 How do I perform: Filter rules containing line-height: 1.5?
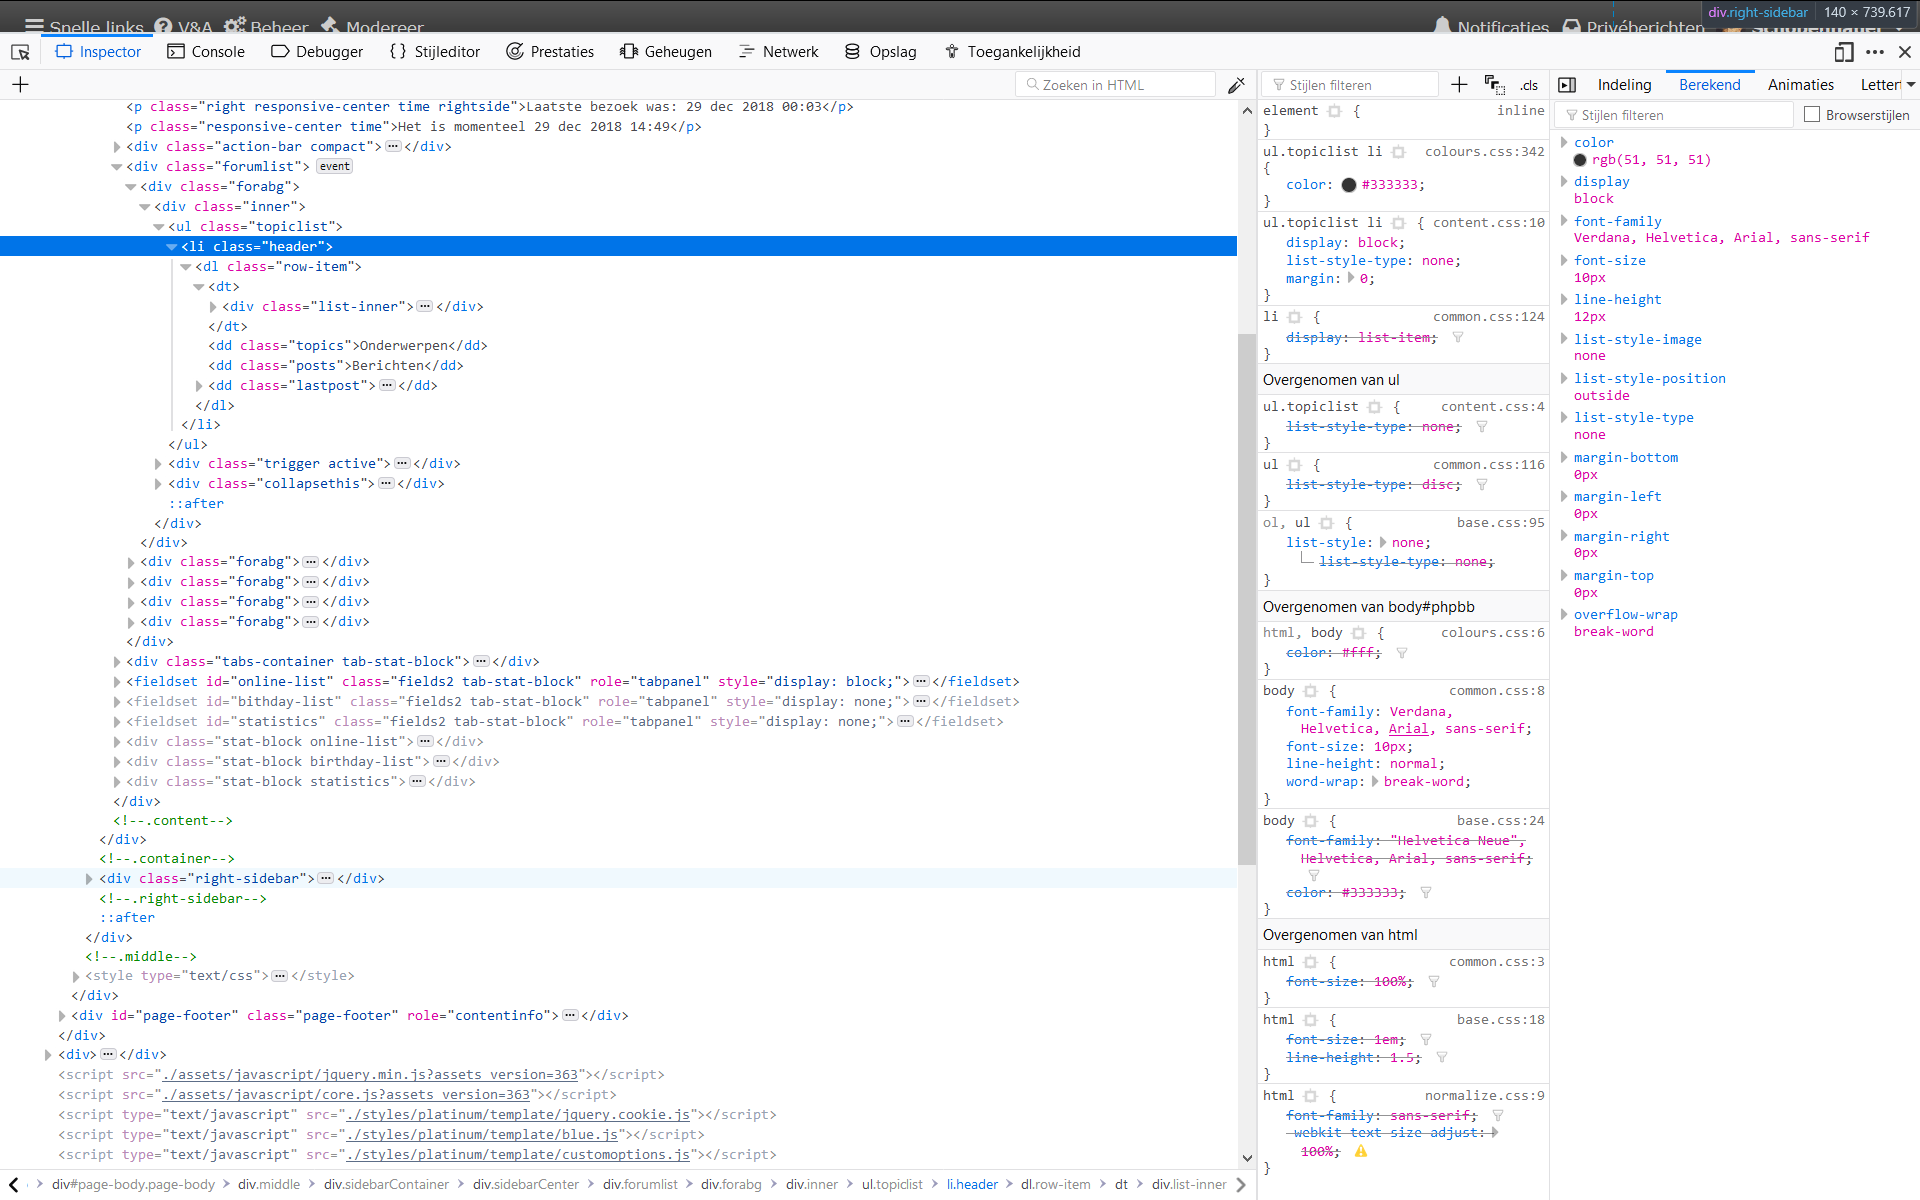pyautogui.click(x=1442, y=1057)
